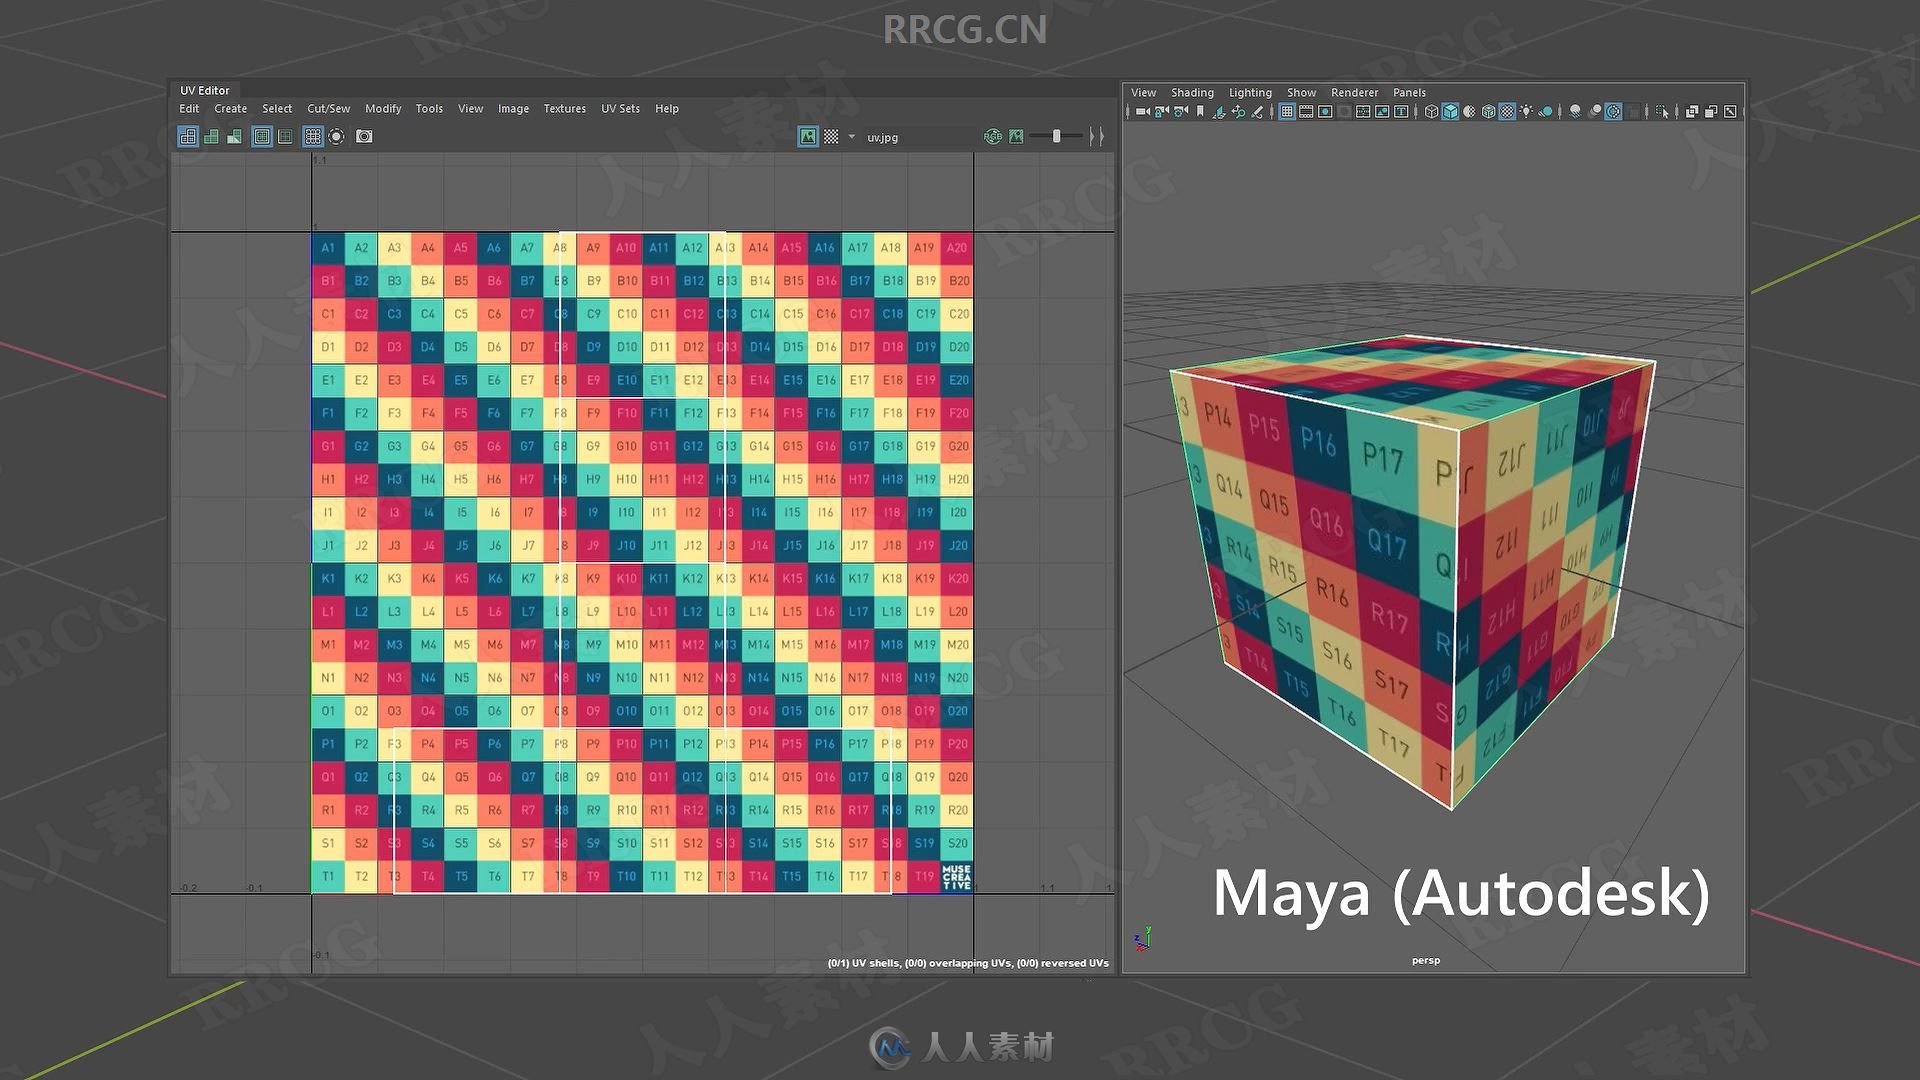Toggle UV Editor grid icon

coord(313,137)
